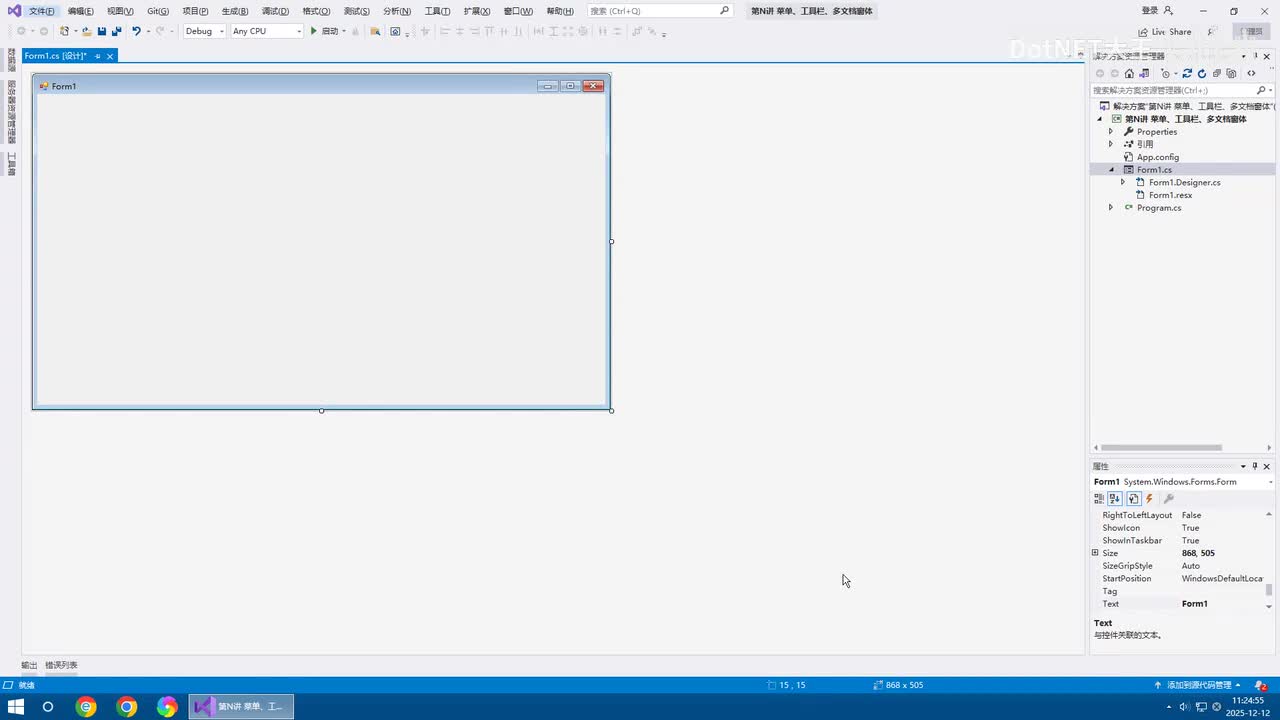Click the Solution Explorer search magnifier icon
Screen dimensions: 1280x720
pos(1261,90)
